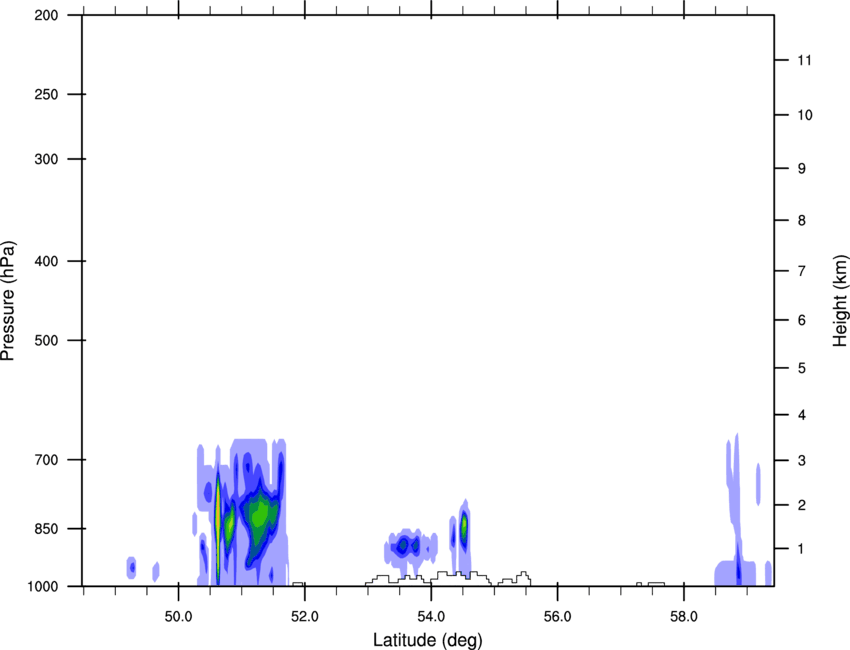Click the 56.0 latitude tick label
The width and height of the screenshot is (850, 650).
pyautogui.click(x=557, y=617)
